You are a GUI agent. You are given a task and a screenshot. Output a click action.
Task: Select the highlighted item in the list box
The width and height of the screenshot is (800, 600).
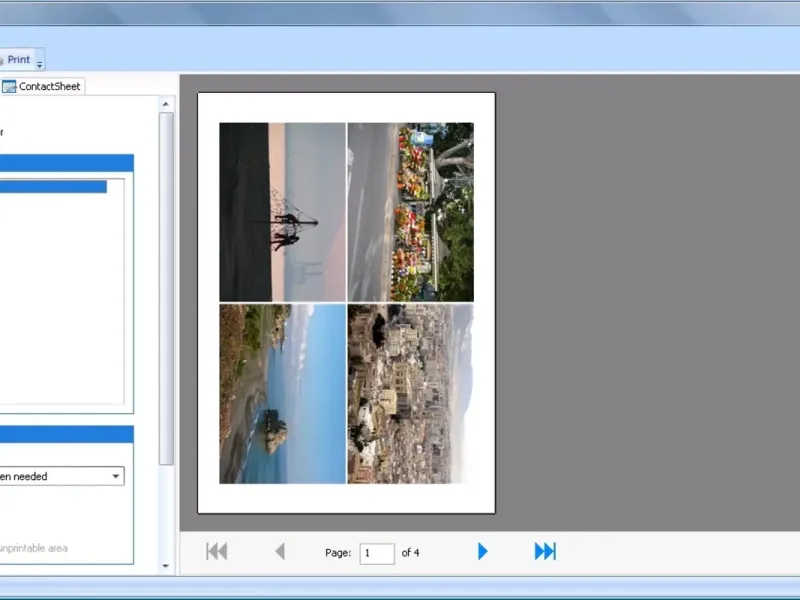pyautogui.click(x=52, y=186)
